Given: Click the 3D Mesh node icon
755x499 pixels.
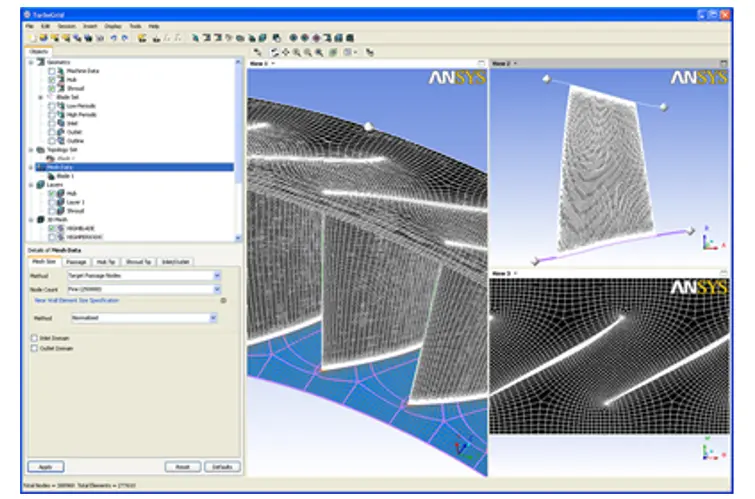Looking at the screenshot, I should click(41, 219).
